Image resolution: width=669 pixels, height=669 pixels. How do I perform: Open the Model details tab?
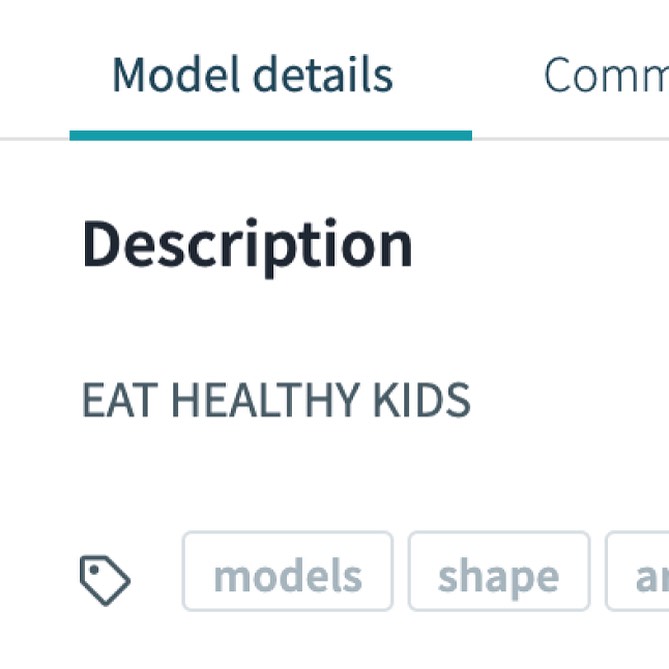click(x=252, y=75)
